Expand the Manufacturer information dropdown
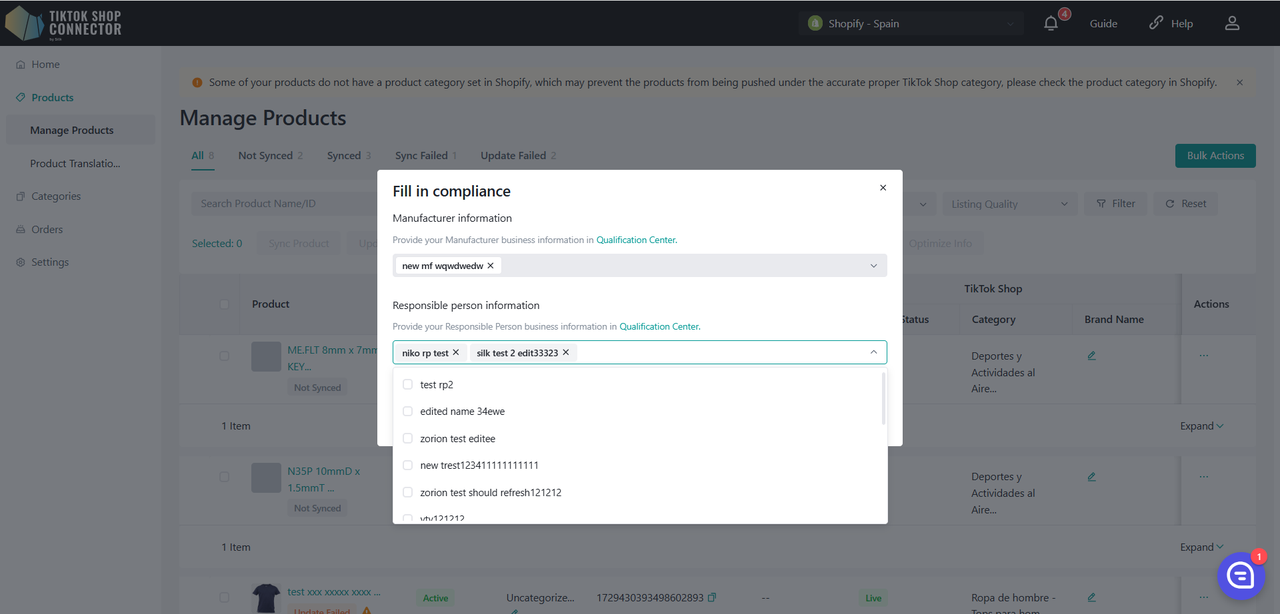This screenshot has height=614, width=1280. click(x=873, y=266)
